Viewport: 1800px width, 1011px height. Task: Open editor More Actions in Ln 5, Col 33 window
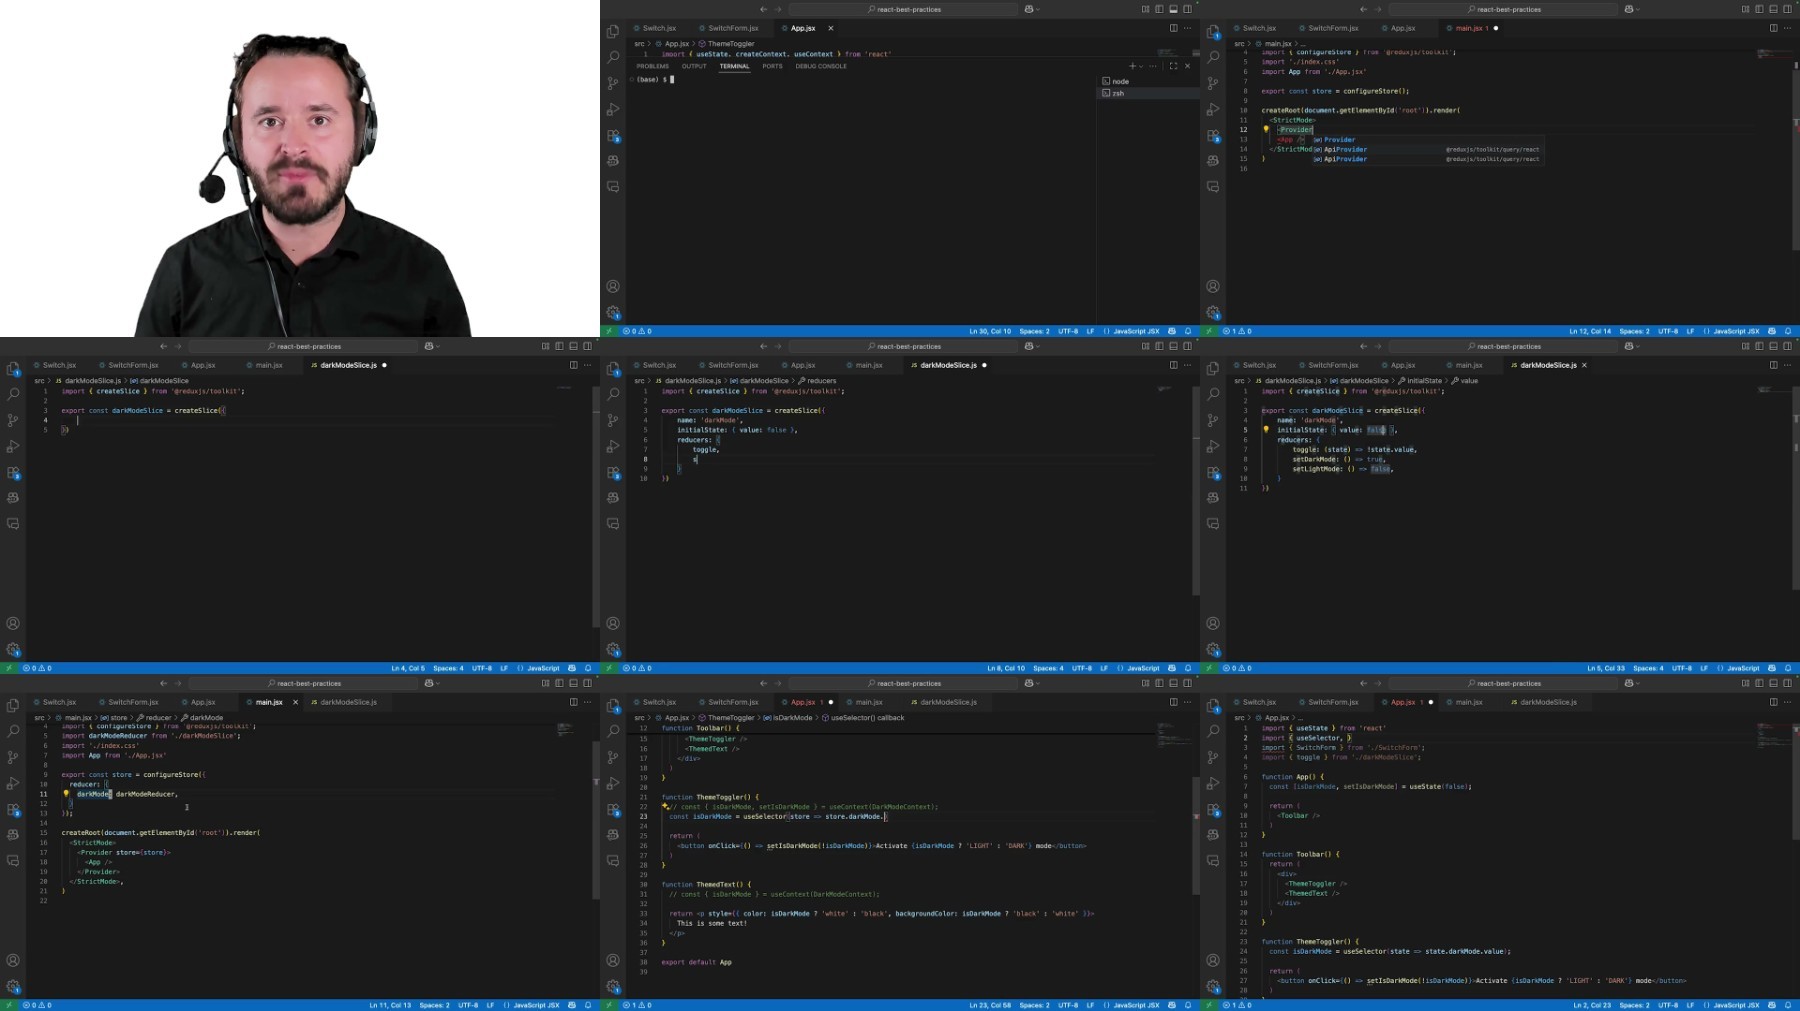1787,365
